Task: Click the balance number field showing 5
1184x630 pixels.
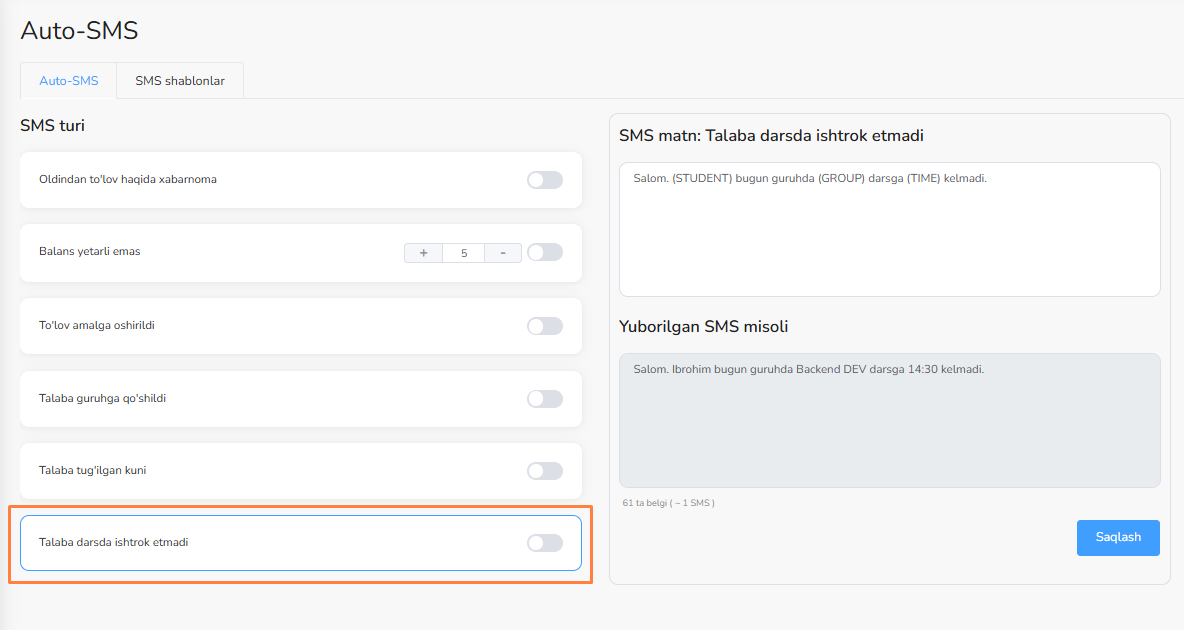Action: pos(464,253)
